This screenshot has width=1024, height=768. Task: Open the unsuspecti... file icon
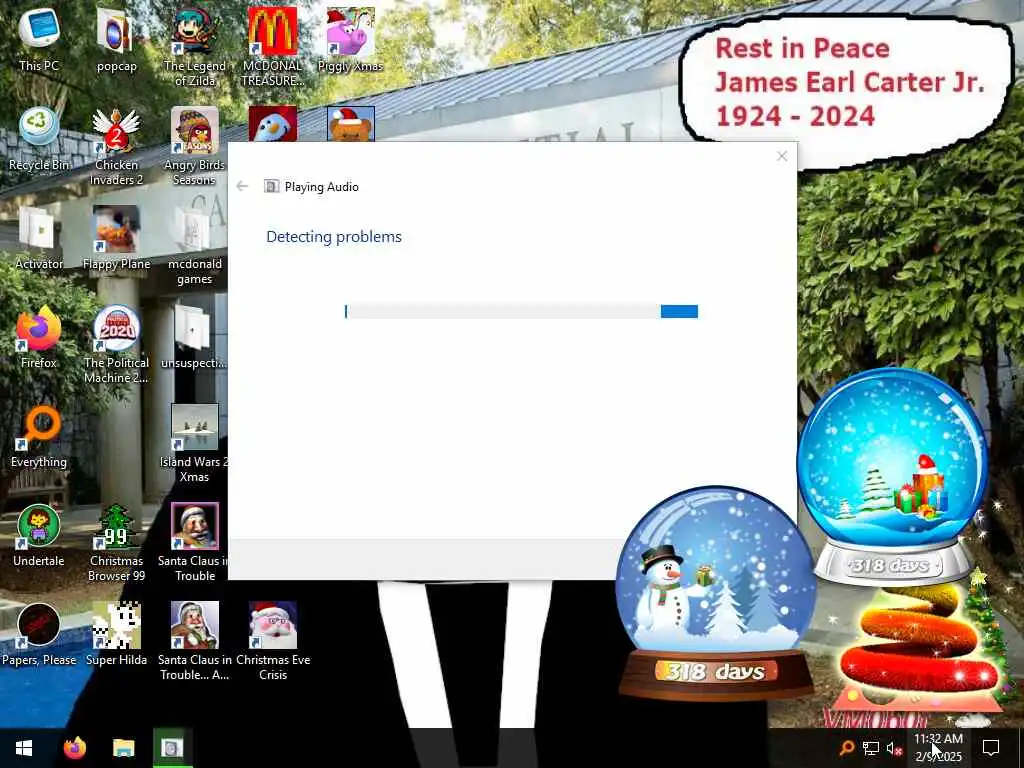coord(193,337)
